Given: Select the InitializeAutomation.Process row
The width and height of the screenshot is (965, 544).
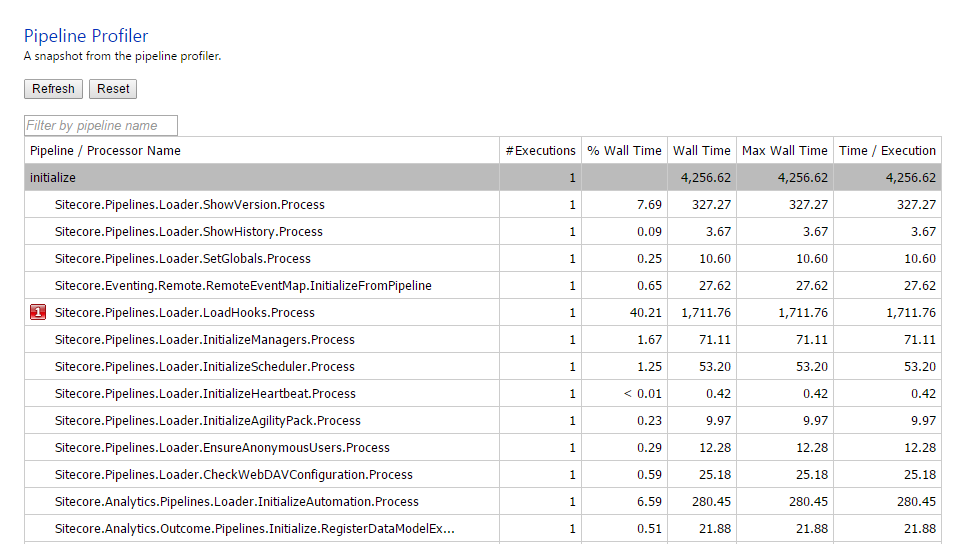Looking at the screenshot, I should 483,502.
